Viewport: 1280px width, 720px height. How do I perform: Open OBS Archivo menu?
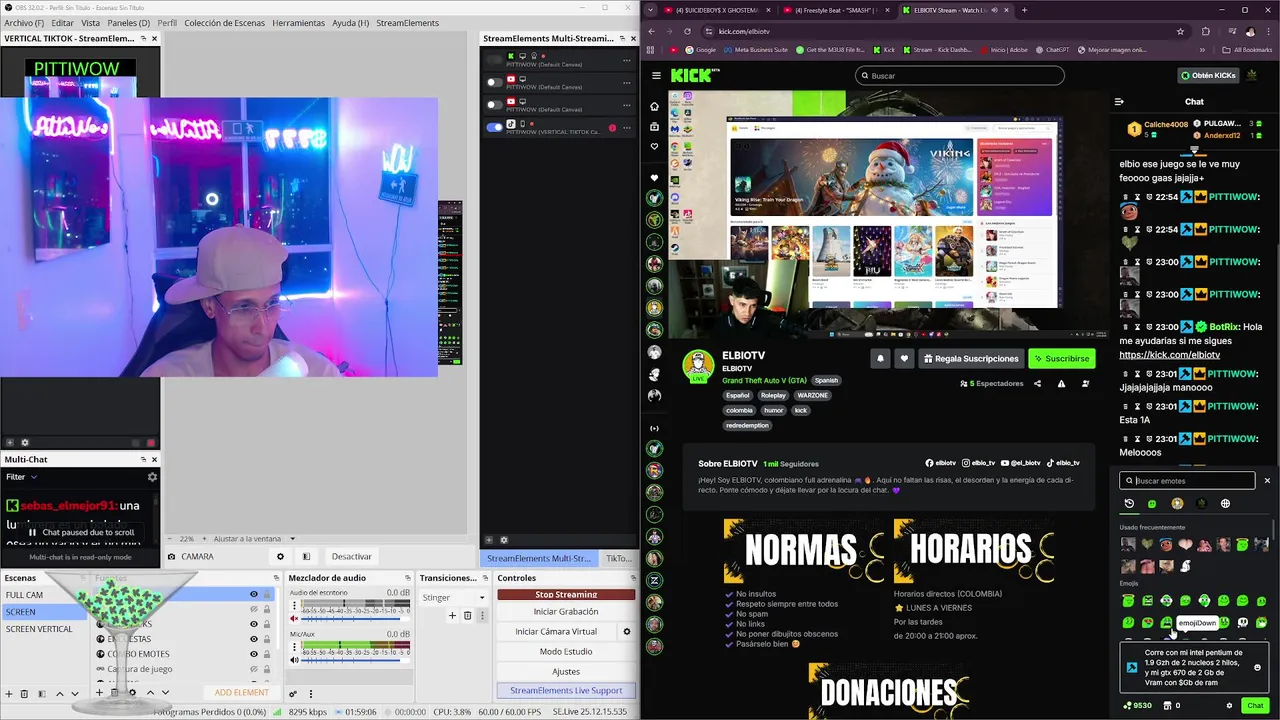(24, 23)
